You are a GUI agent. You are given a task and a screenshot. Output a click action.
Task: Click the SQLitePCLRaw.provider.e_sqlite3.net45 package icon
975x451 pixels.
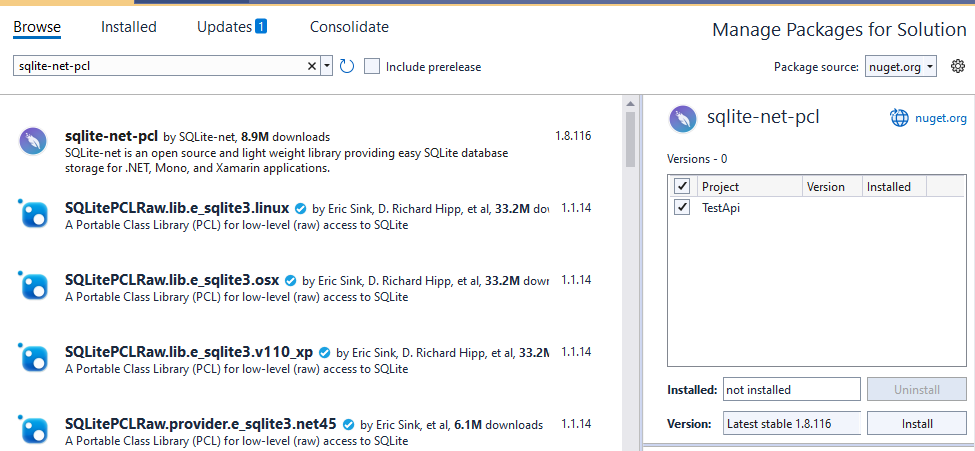point(32,429)
